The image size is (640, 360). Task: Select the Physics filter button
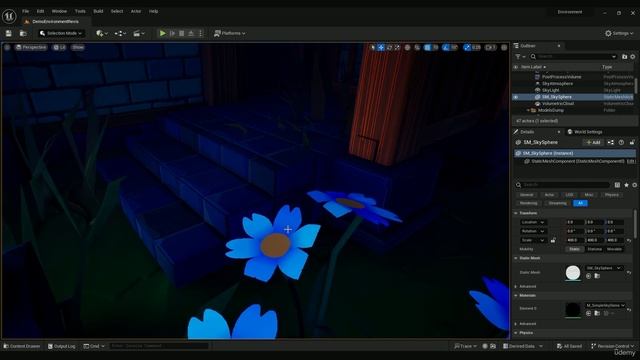point(611,195)
